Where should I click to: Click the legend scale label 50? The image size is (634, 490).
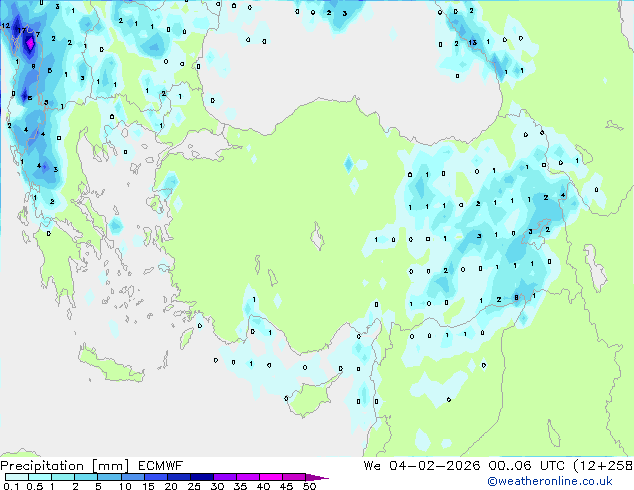point(309,486)
